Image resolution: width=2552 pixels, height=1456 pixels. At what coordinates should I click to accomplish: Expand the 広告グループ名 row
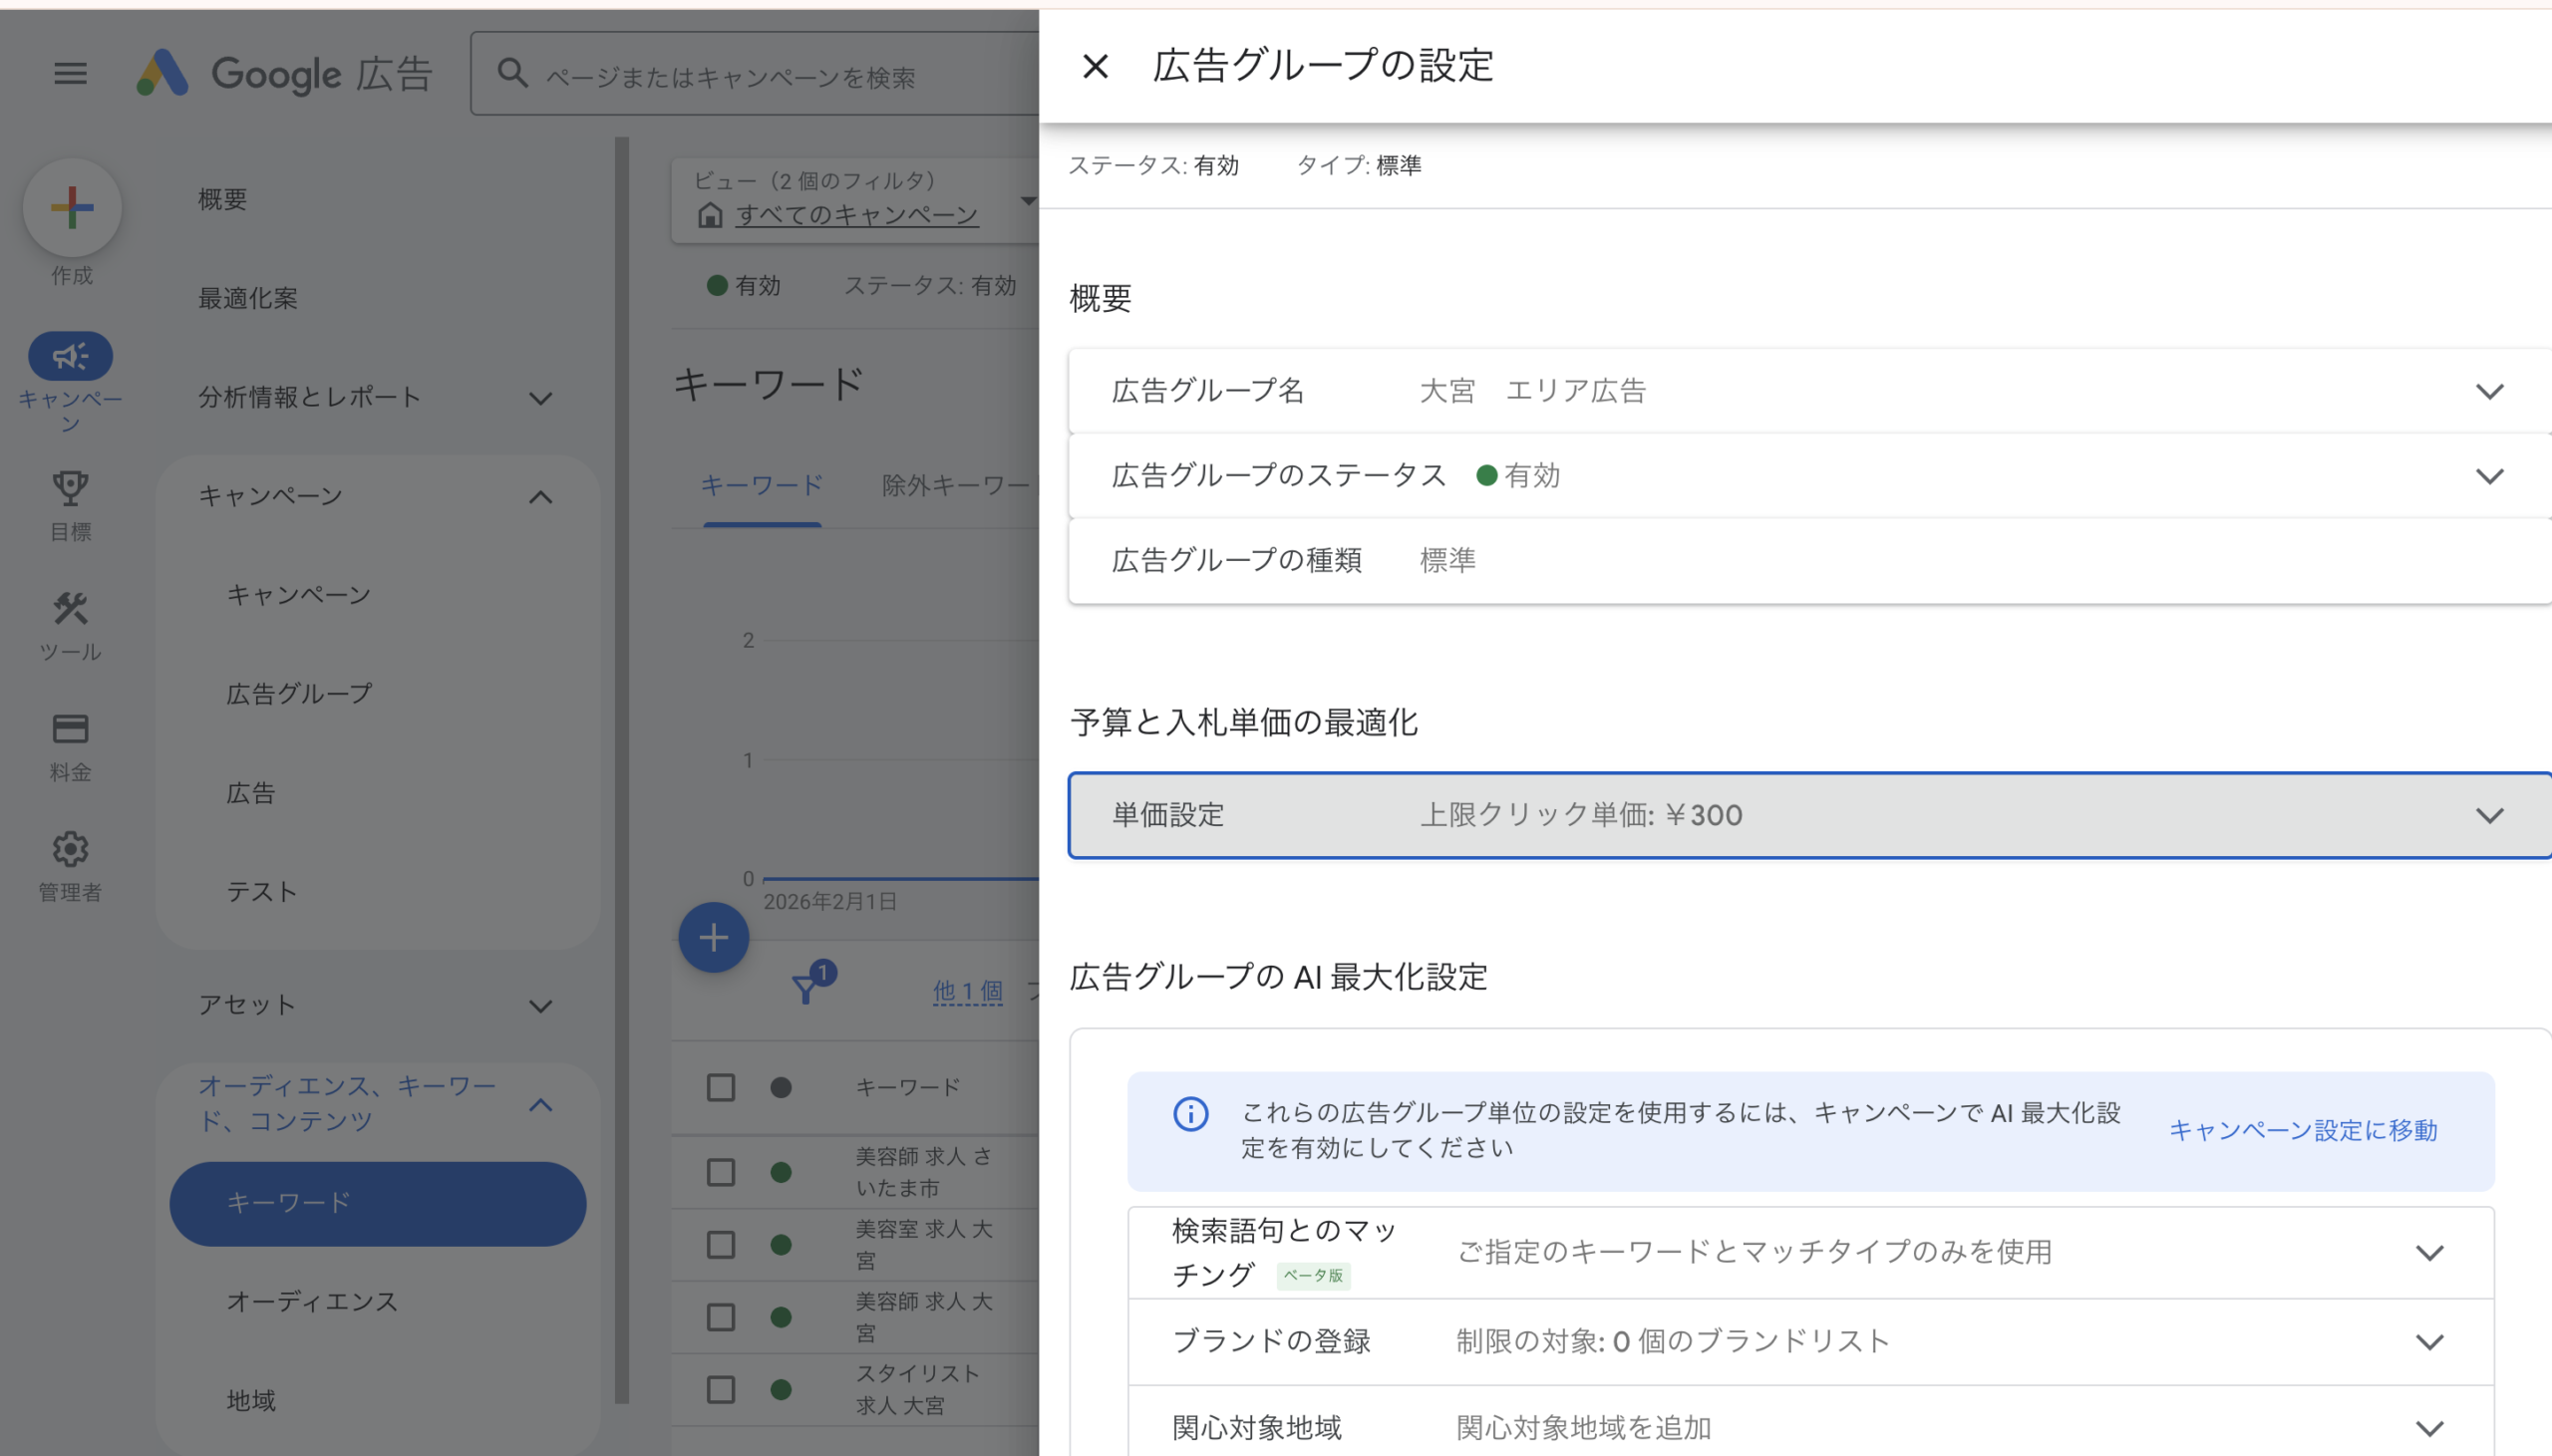pyautogui.click(x=2489, y=391)
